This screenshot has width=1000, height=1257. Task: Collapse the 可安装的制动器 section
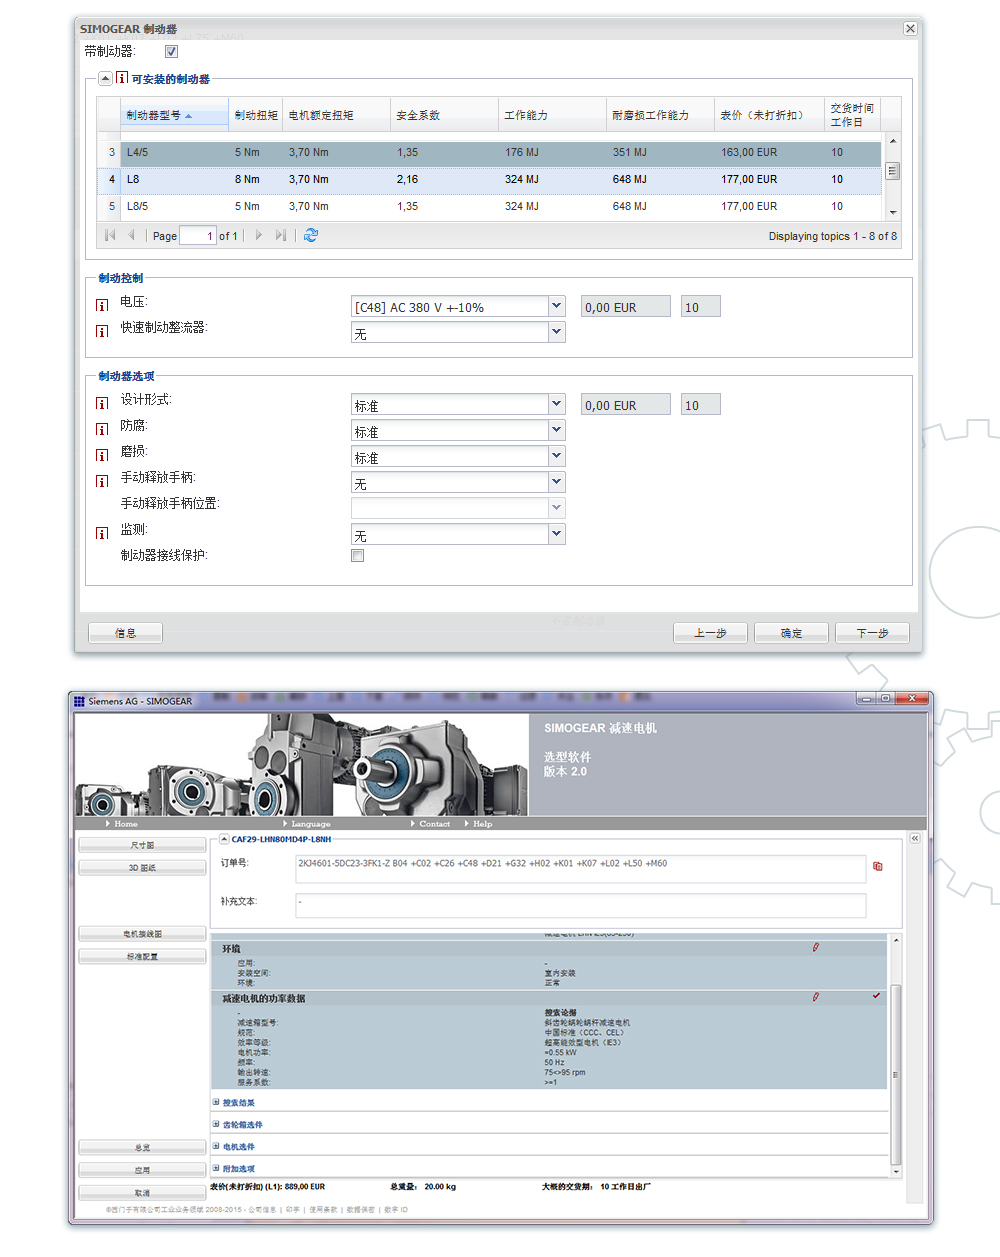[x=105, y=78]
